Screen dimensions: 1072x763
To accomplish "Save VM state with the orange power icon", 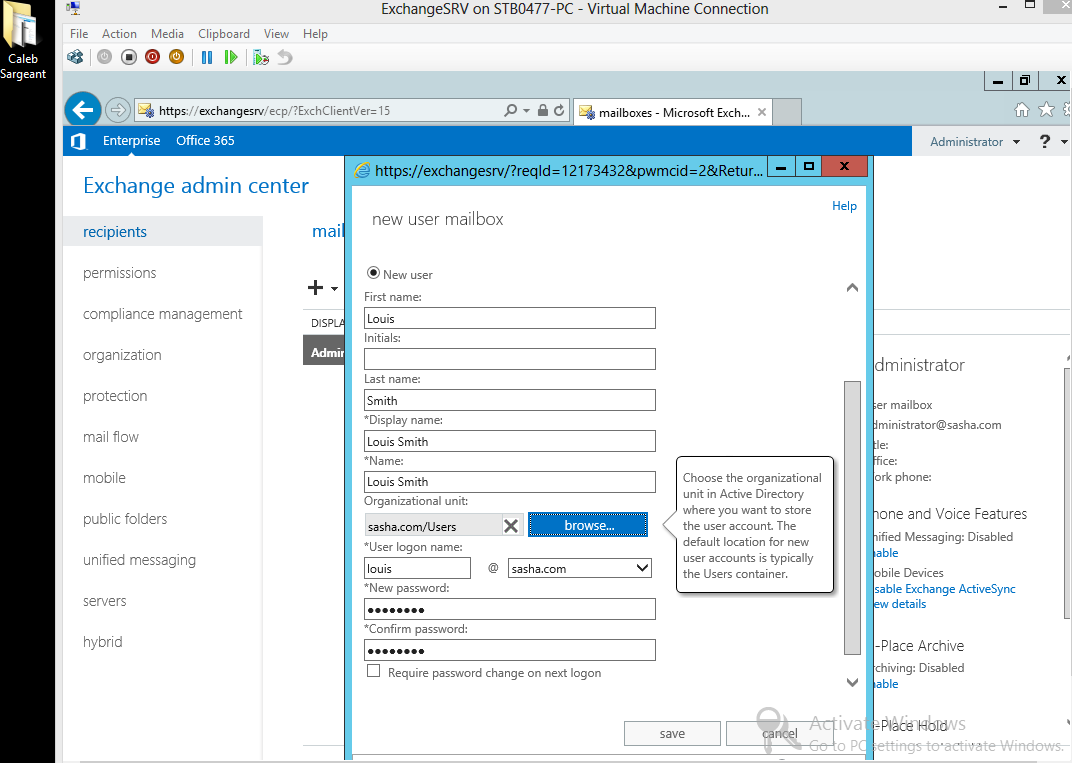I will tap(176, 57).
